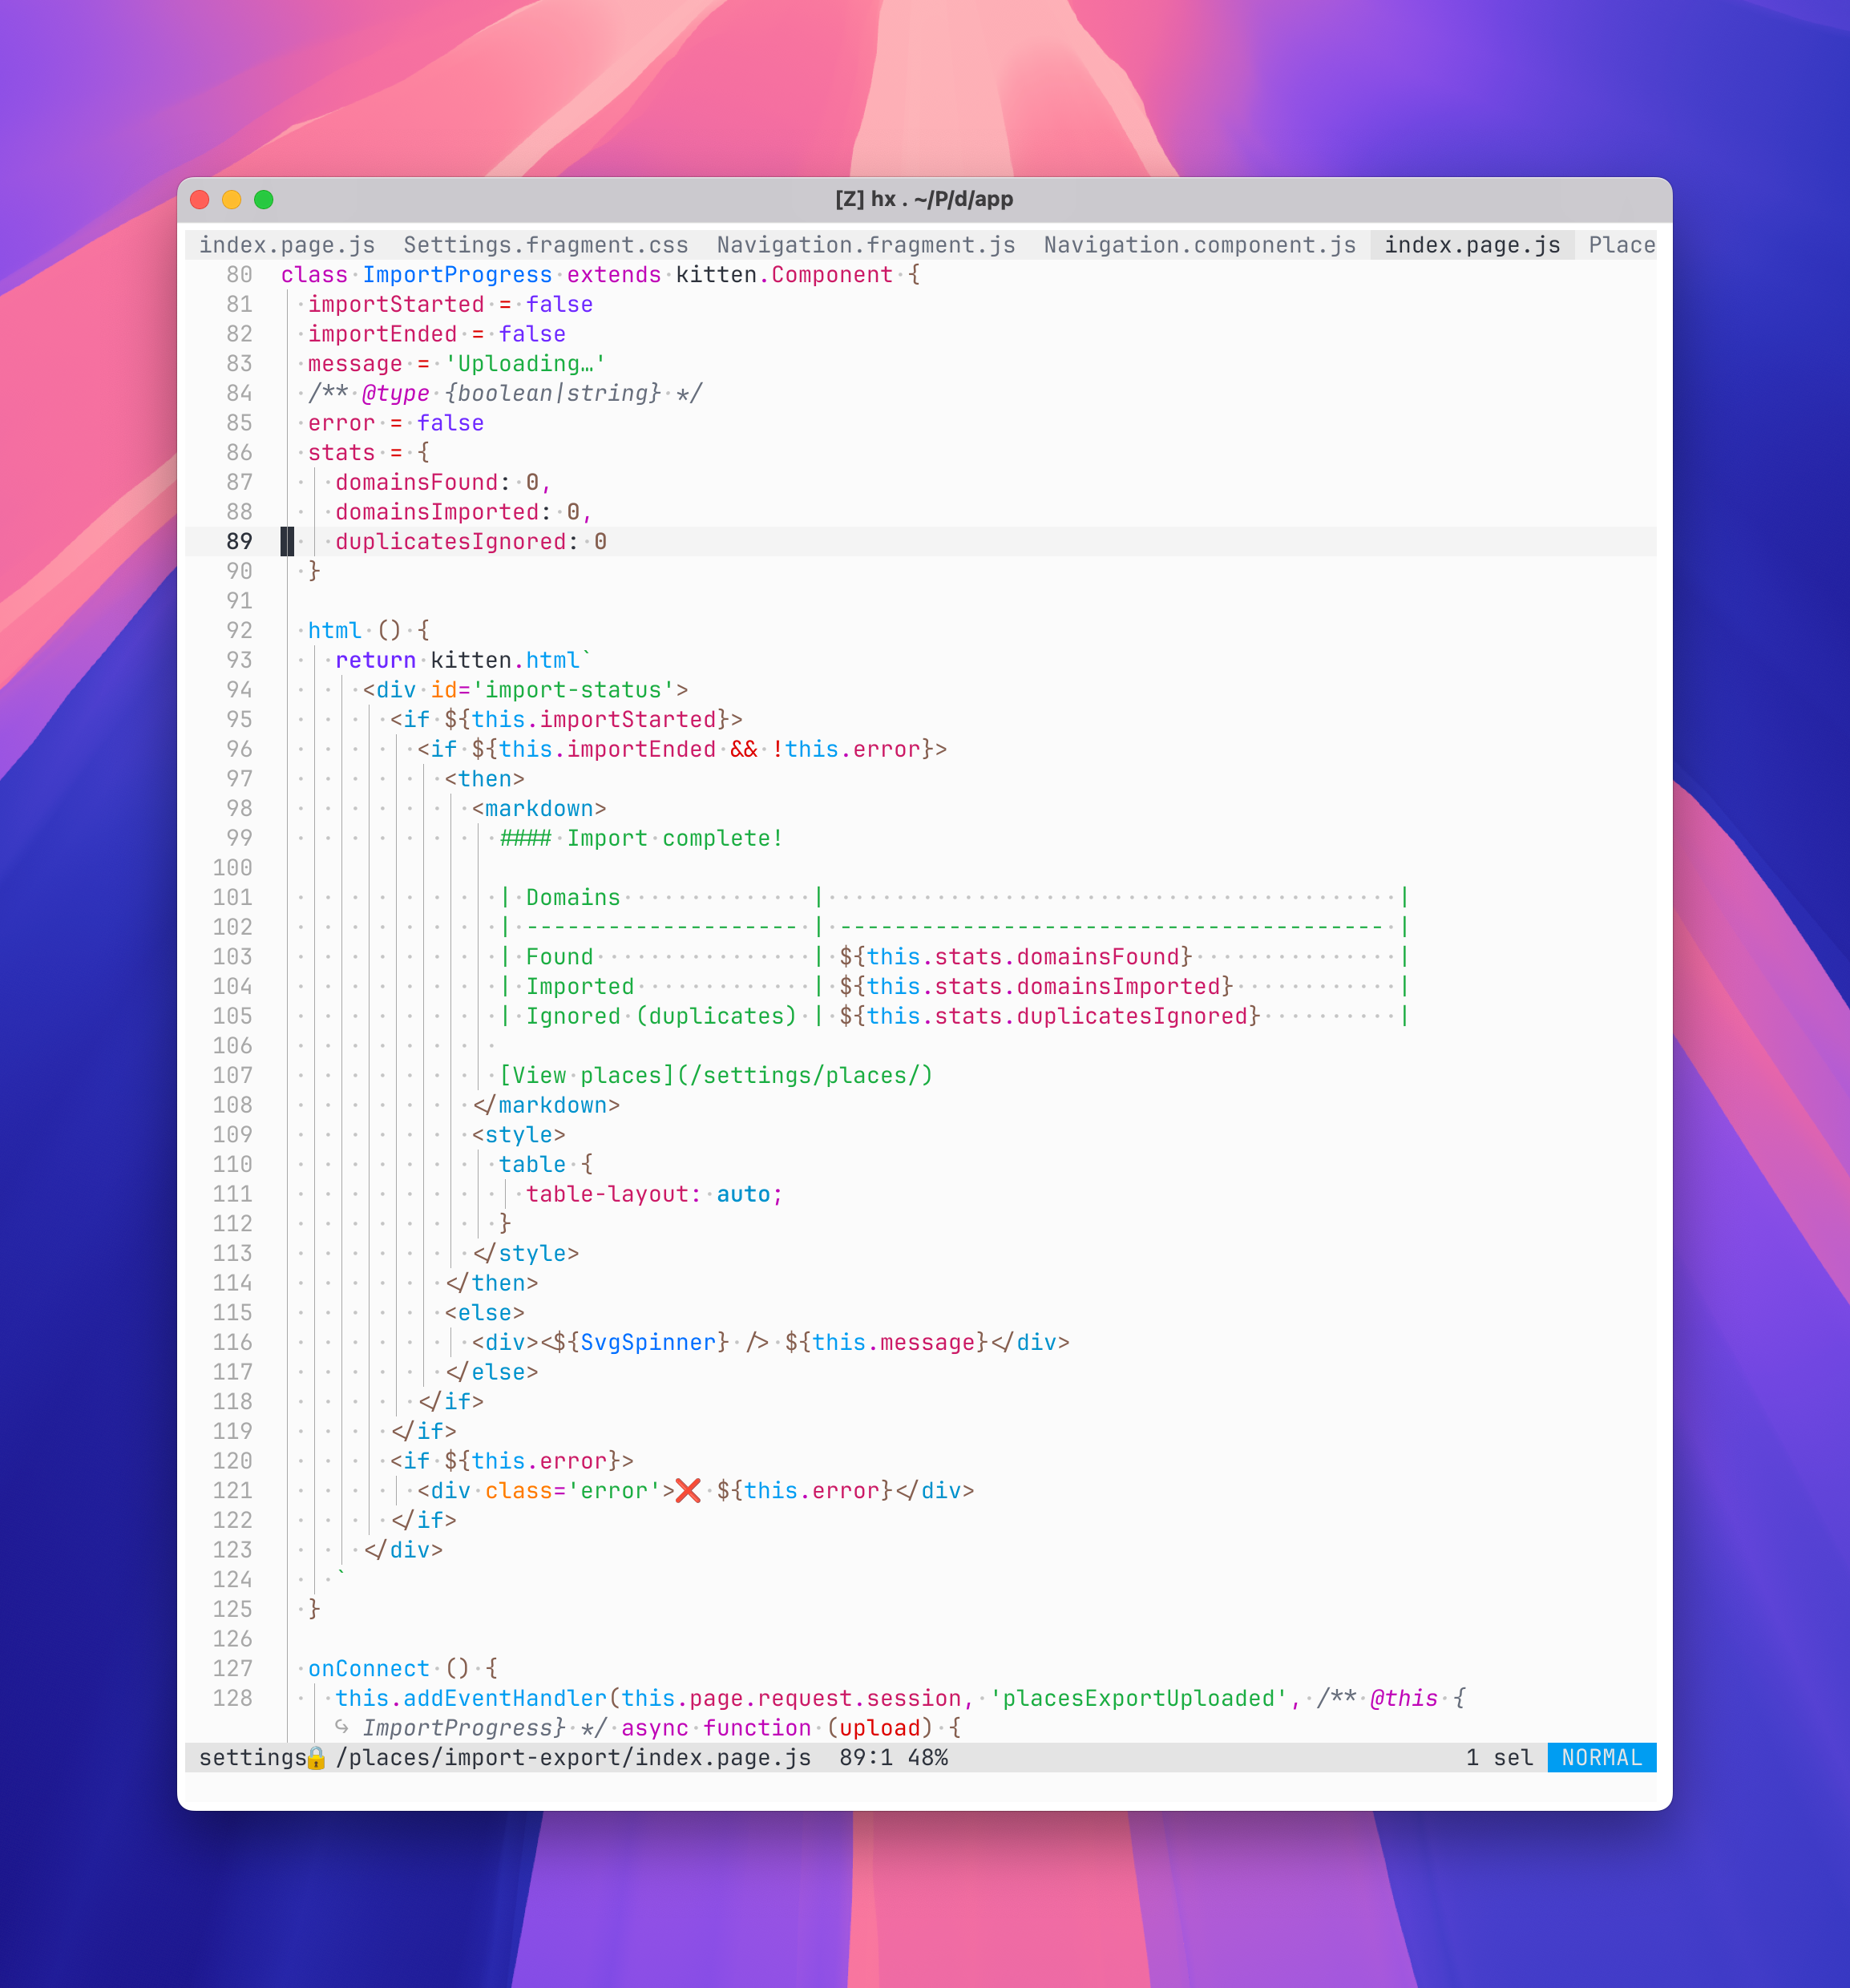Screen dimensions: 1850x1988
Task: Click 'async function' on the wrapped line
Action: point(716,1728)
